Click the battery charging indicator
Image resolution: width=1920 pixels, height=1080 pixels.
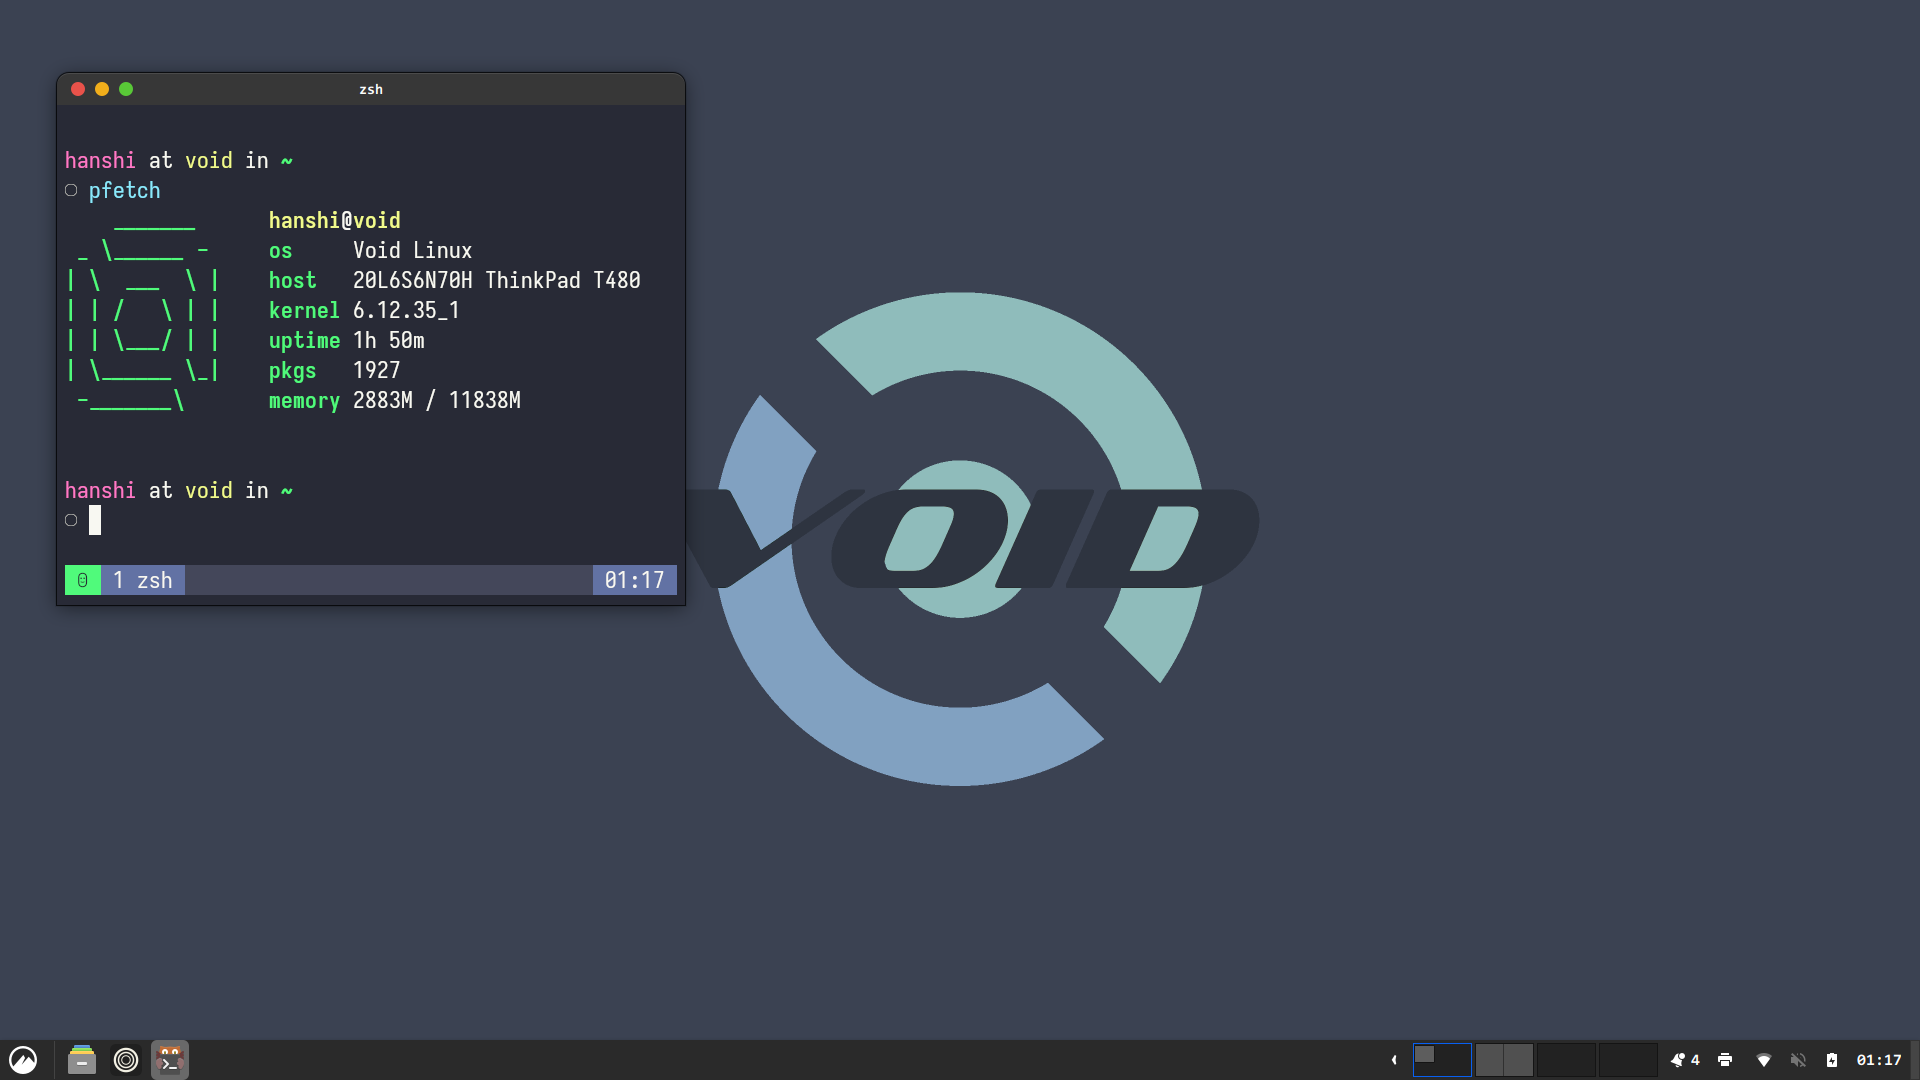click(1832, 1060)
